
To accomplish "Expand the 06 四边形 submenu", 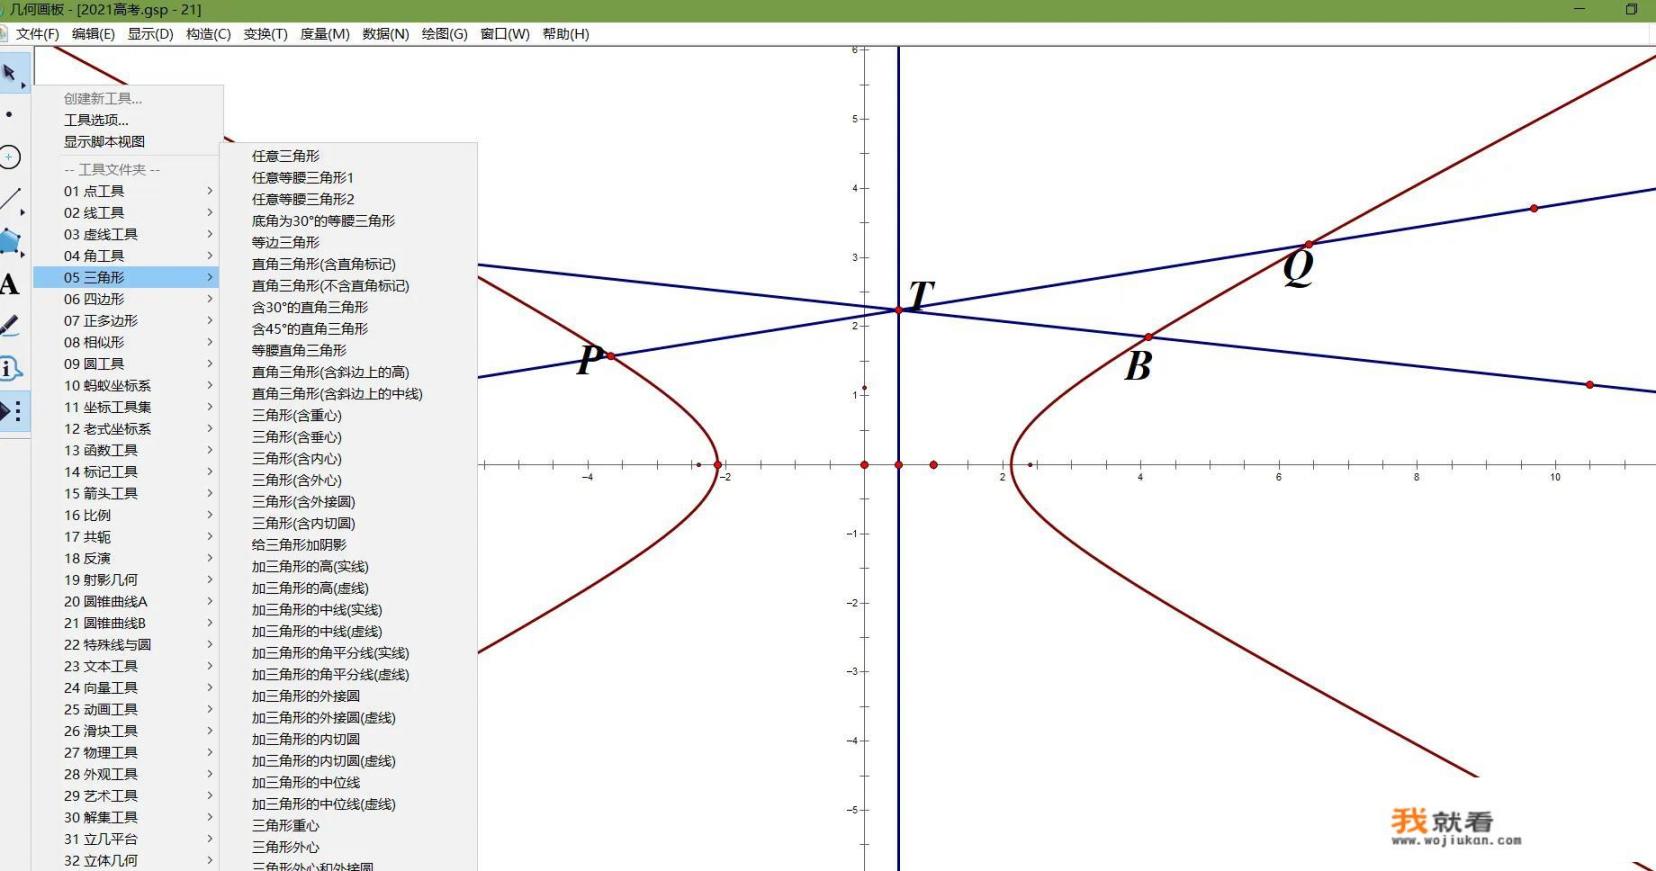I will pos(127,299).
